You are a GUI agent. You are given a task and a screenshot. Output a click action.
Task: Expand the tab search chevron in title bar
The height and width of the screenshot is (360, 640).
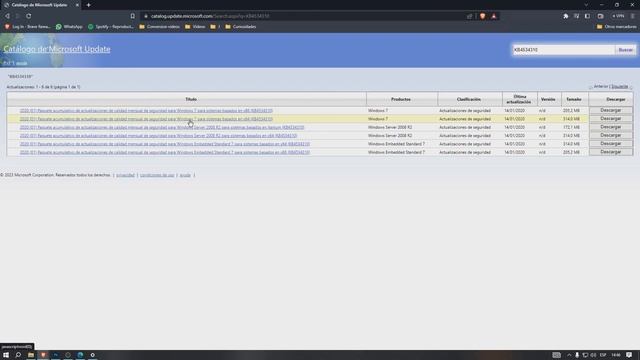586,5
